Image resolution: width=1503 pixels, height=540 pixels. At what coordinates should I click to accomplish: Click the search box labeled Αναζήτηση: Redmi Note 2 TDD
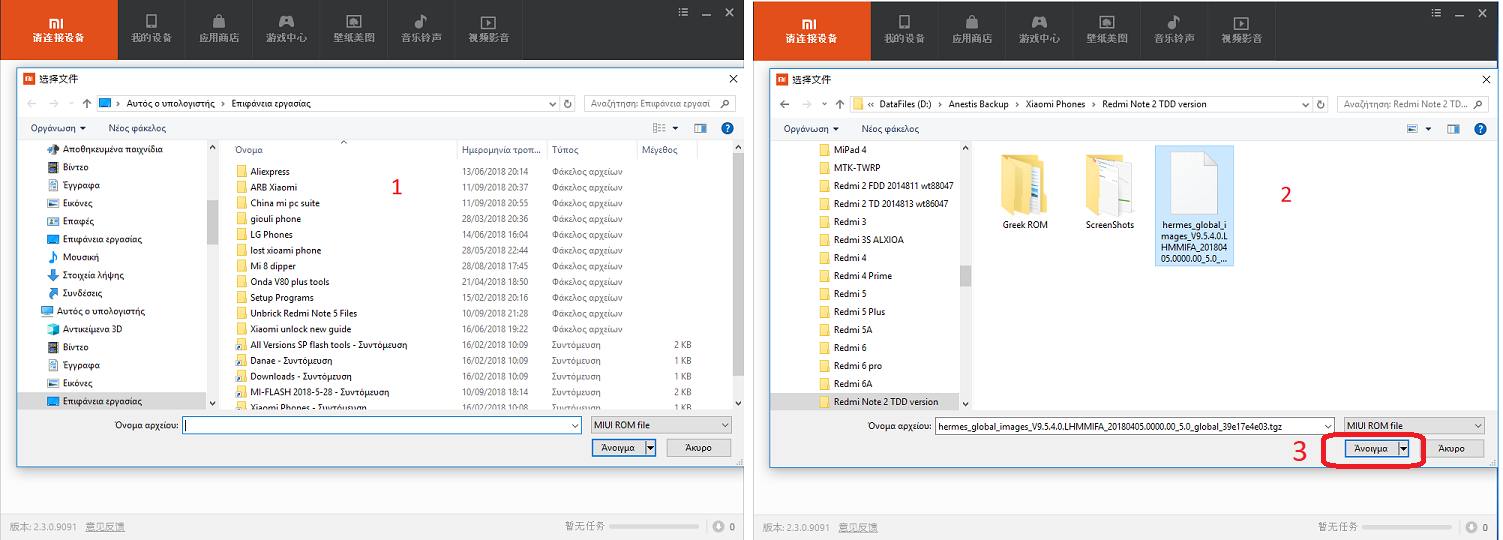tap(1404, 104)
